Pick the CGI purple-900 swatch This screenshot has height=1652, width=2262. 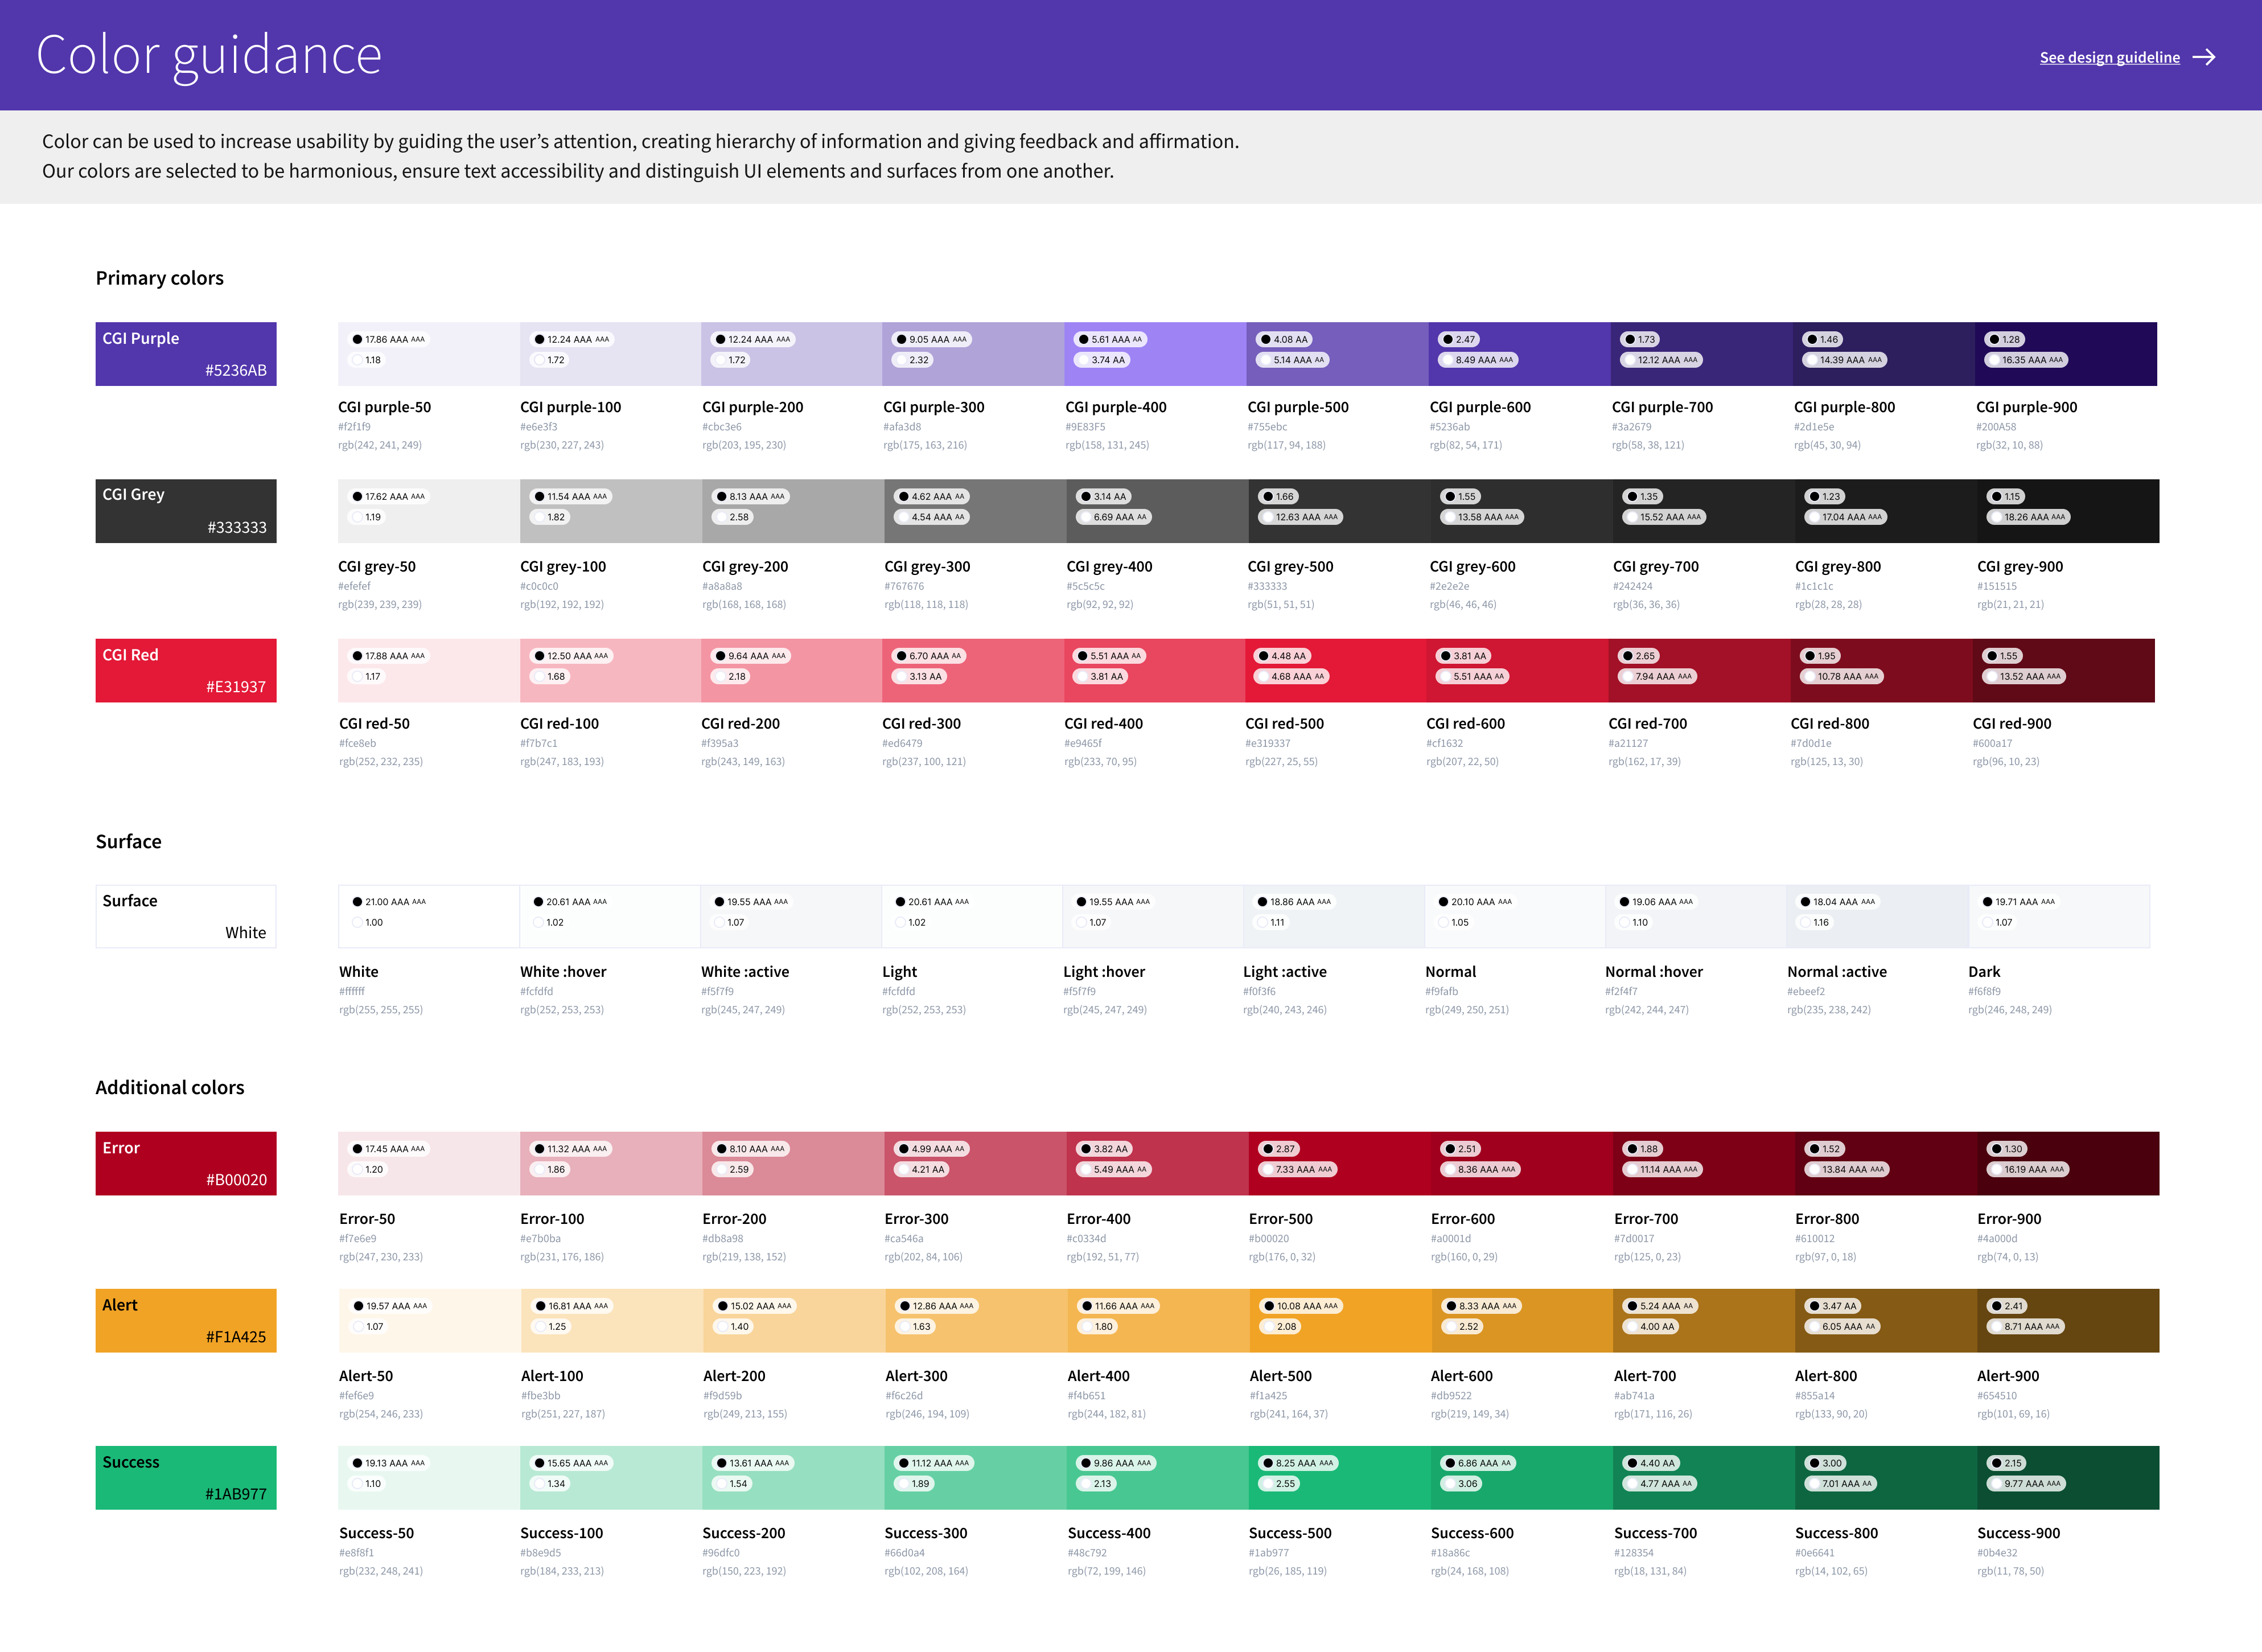[2066, 354]
